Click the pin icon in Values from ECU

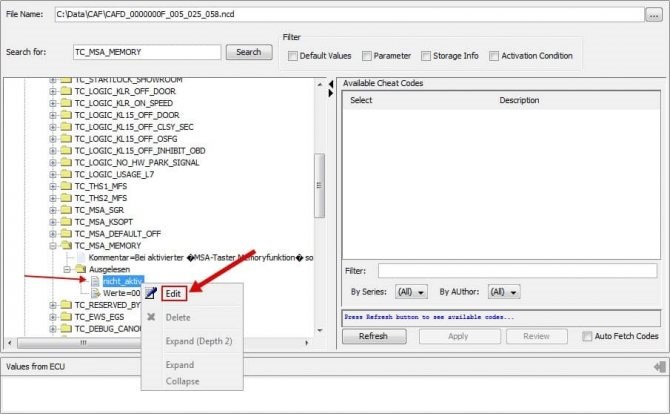[658, 365]
